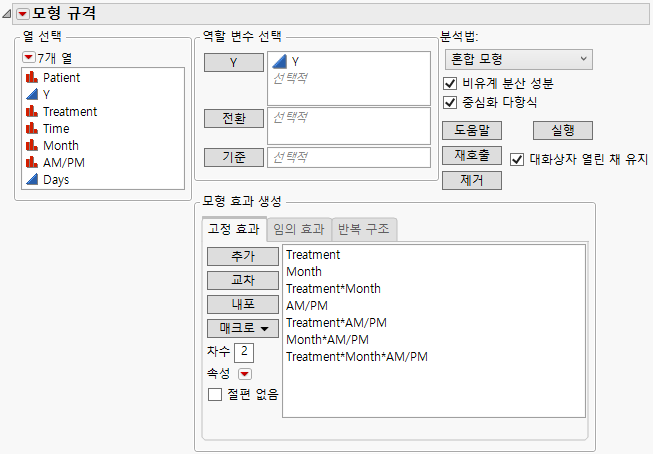Select the Treatment*Month*AM/PM effect
The height and width of the screenshot is (454, 653).
point(357,357)
